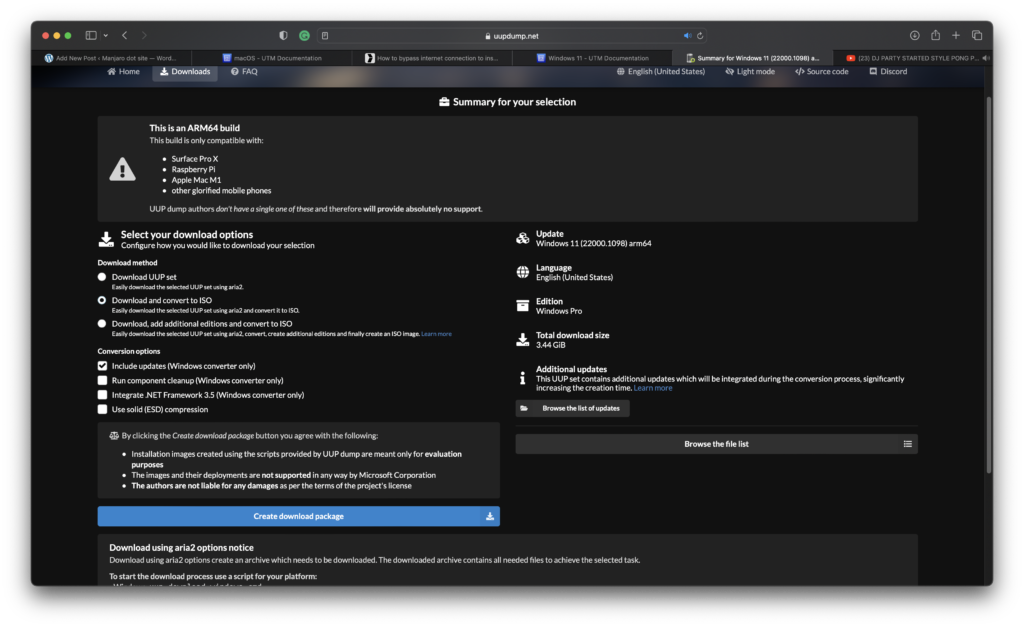Show the tab overview icon

977,35
